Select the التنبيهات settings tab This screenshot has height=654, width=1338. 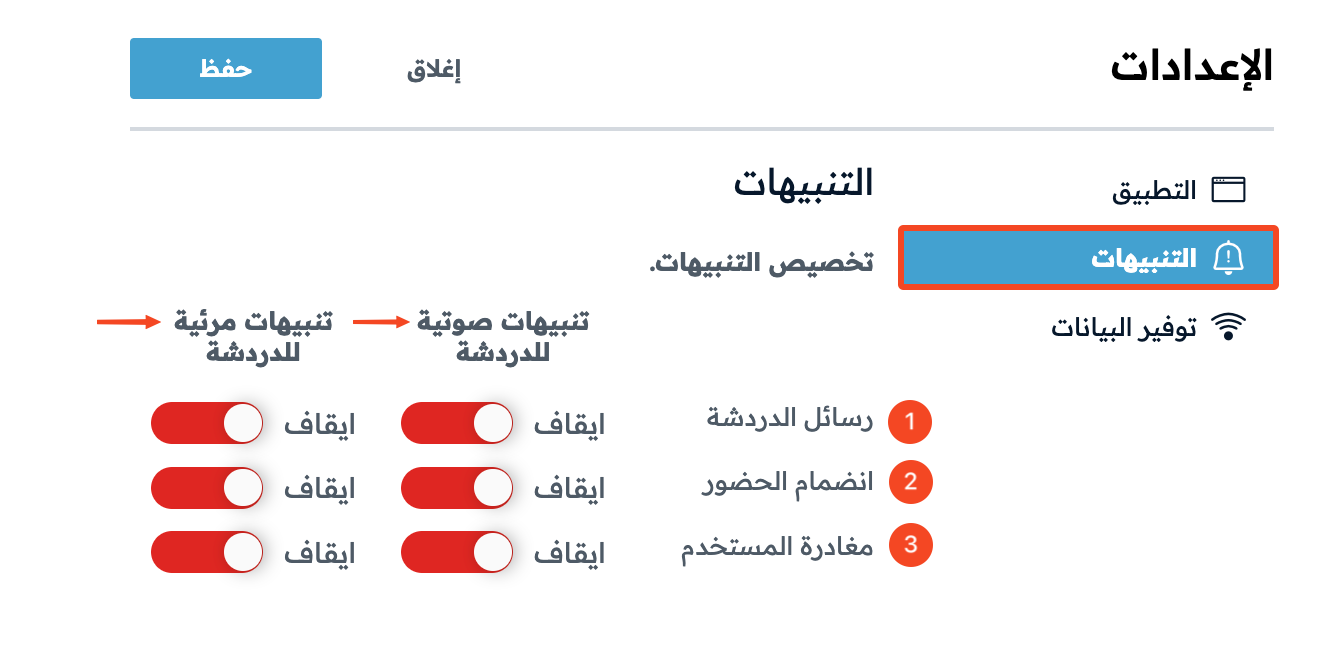pyautogui.click(x=1089, y=258)
